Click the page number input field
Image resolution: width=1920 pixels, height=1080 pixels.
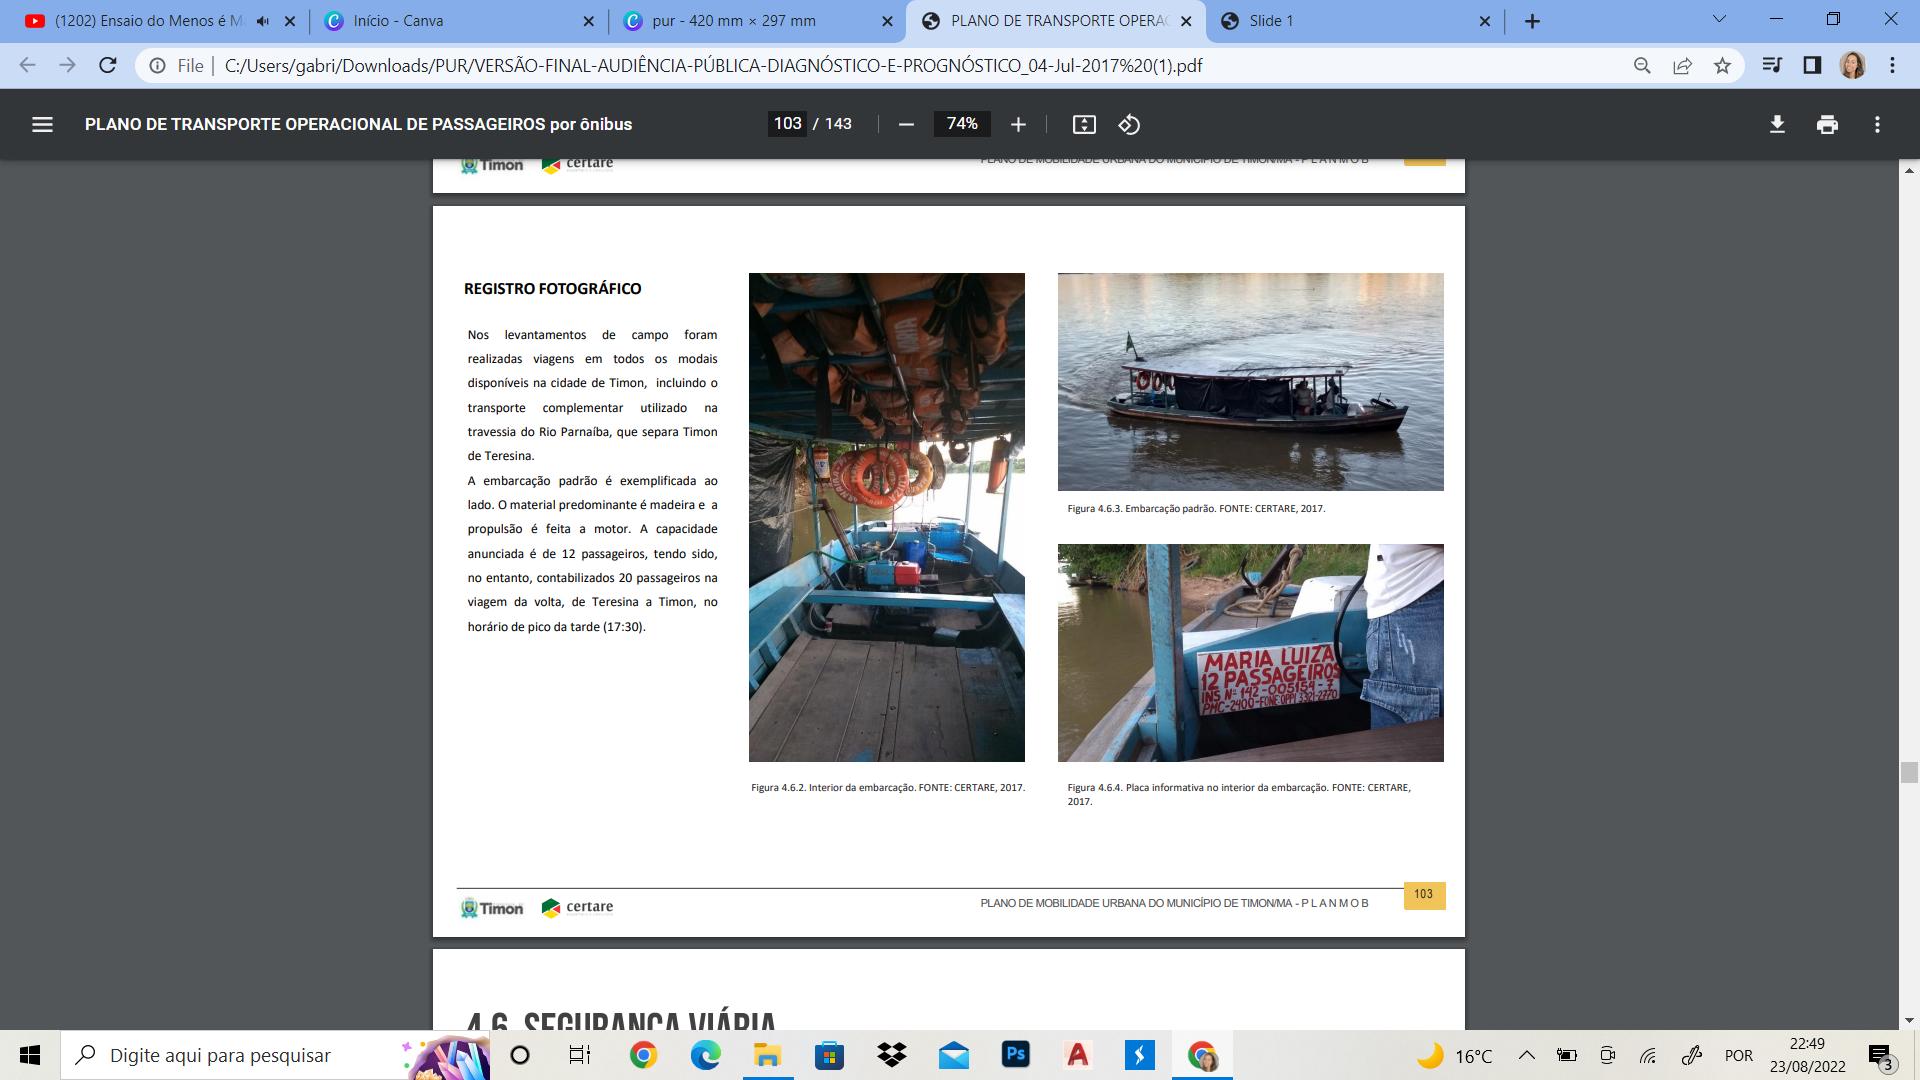pyautogui.click(x=787, y=124)
